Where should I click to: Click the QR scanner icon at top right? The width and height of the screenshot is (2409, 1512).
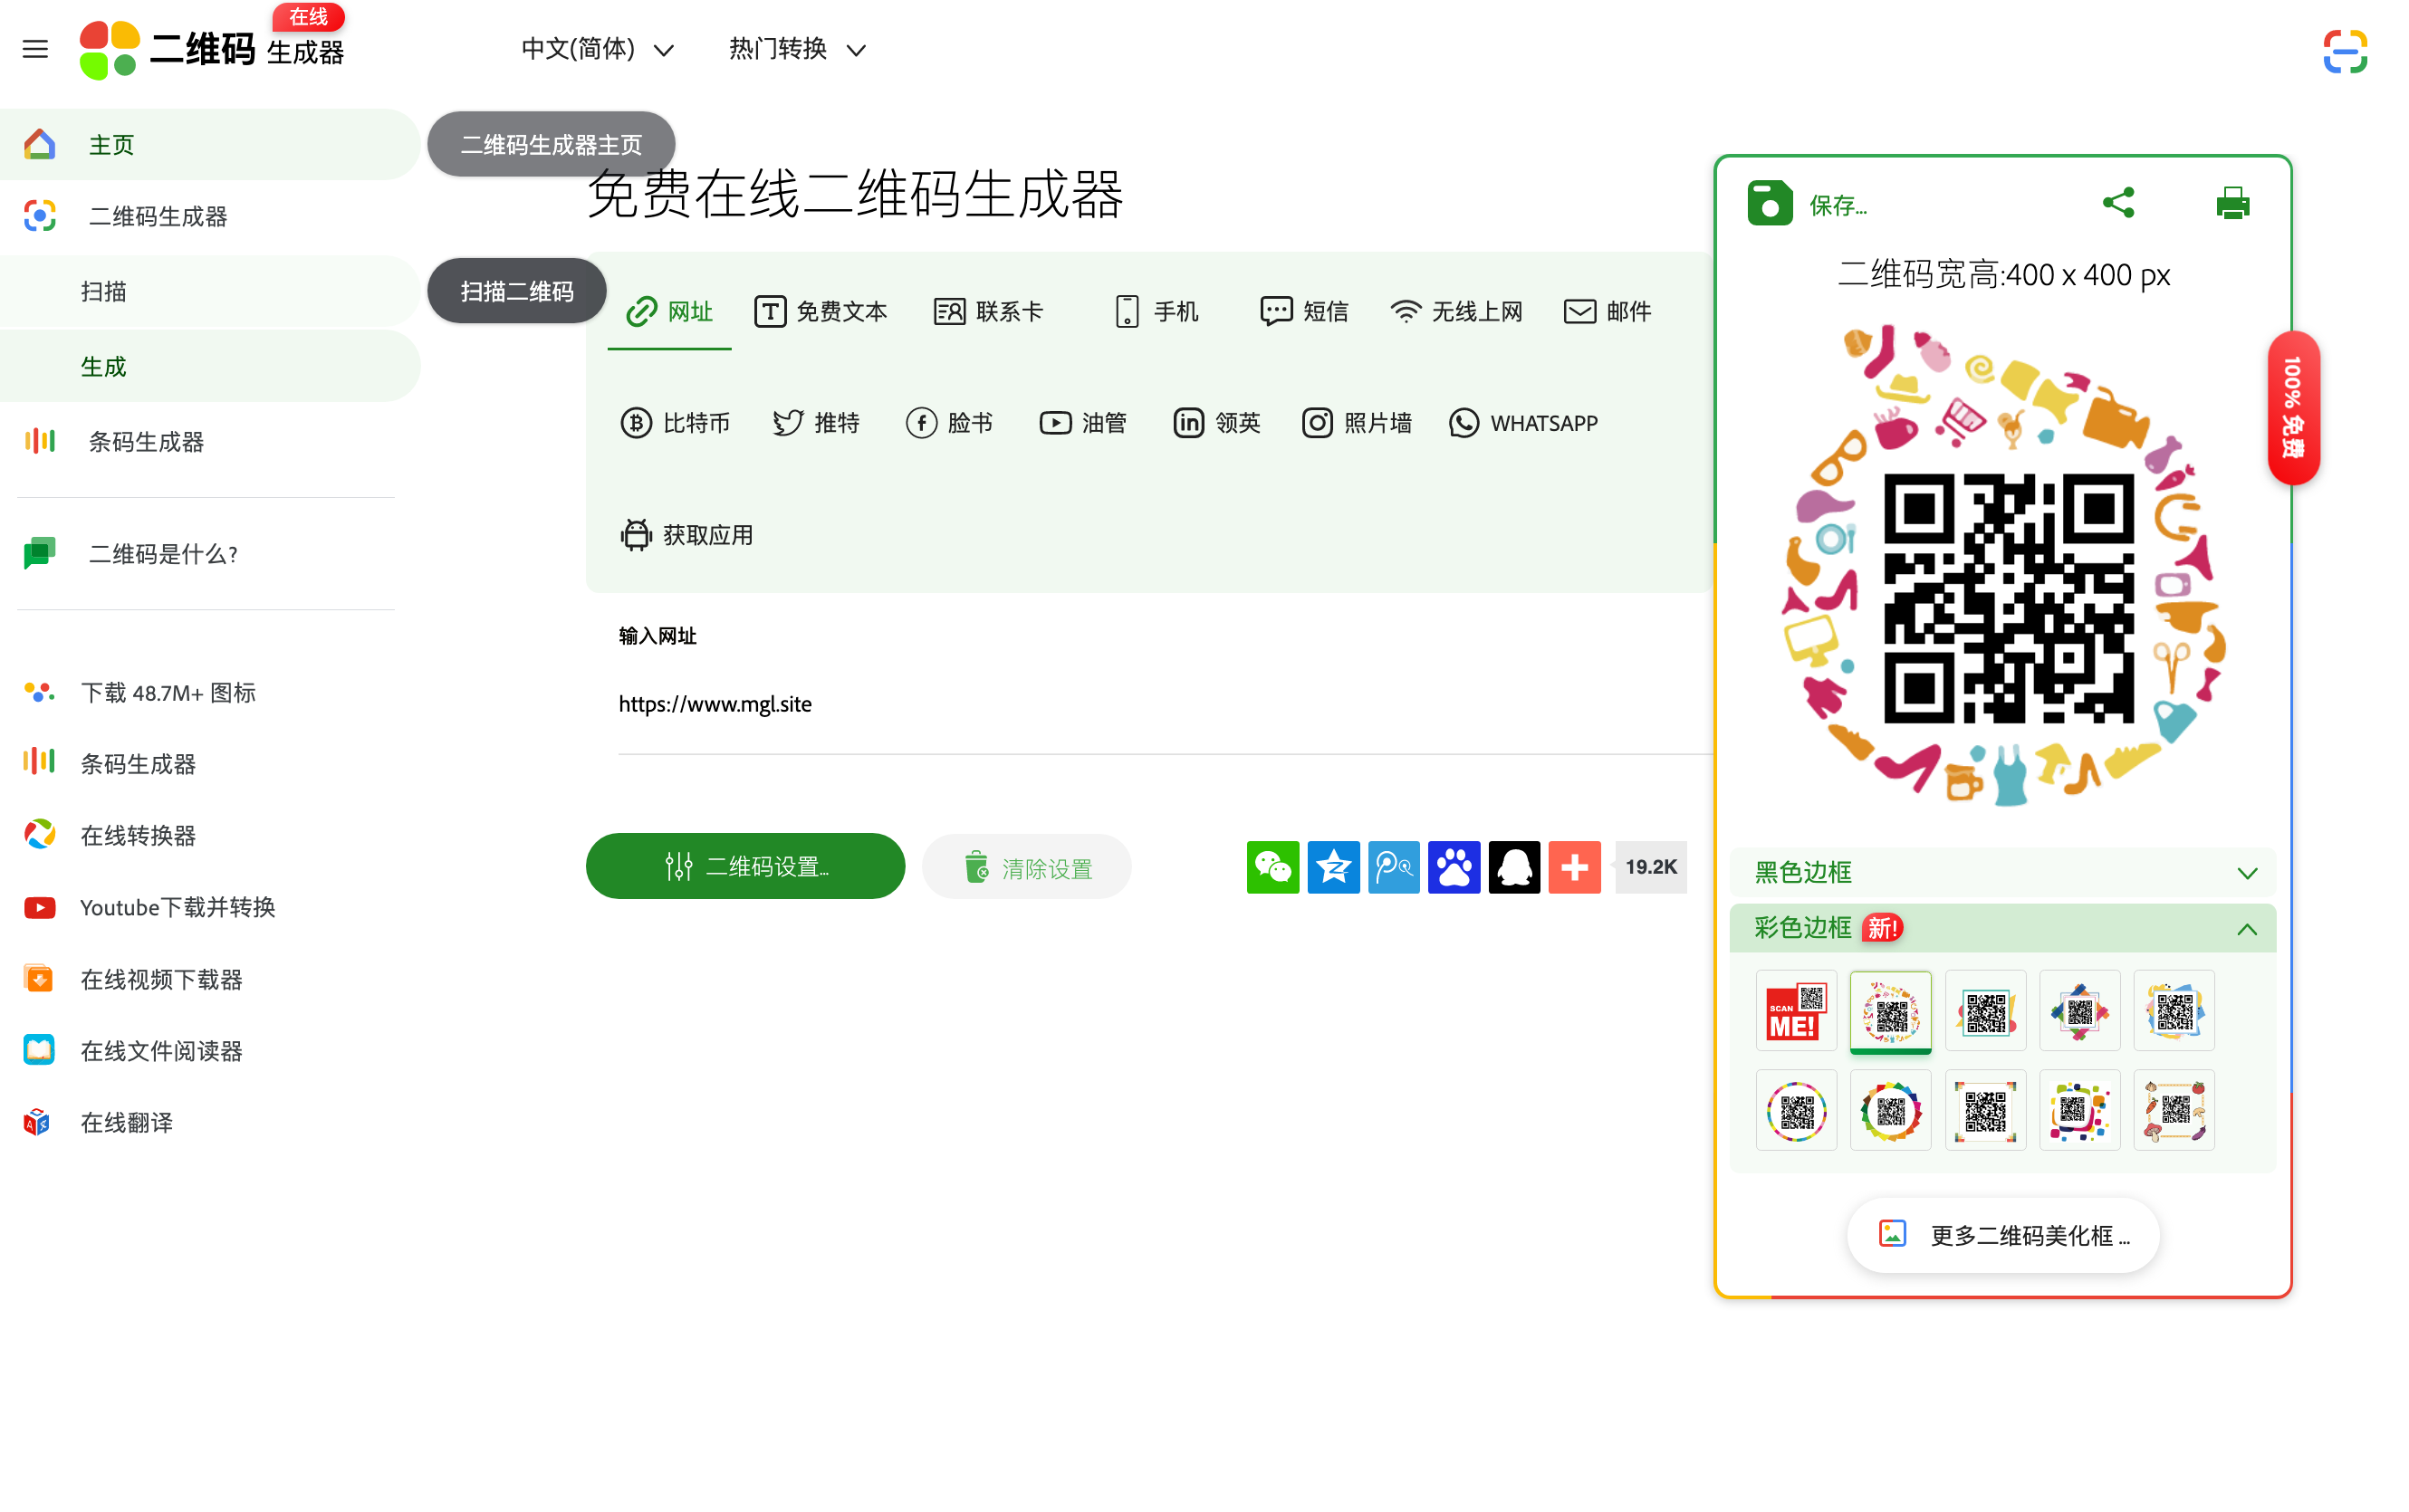tap(2345, 50)
